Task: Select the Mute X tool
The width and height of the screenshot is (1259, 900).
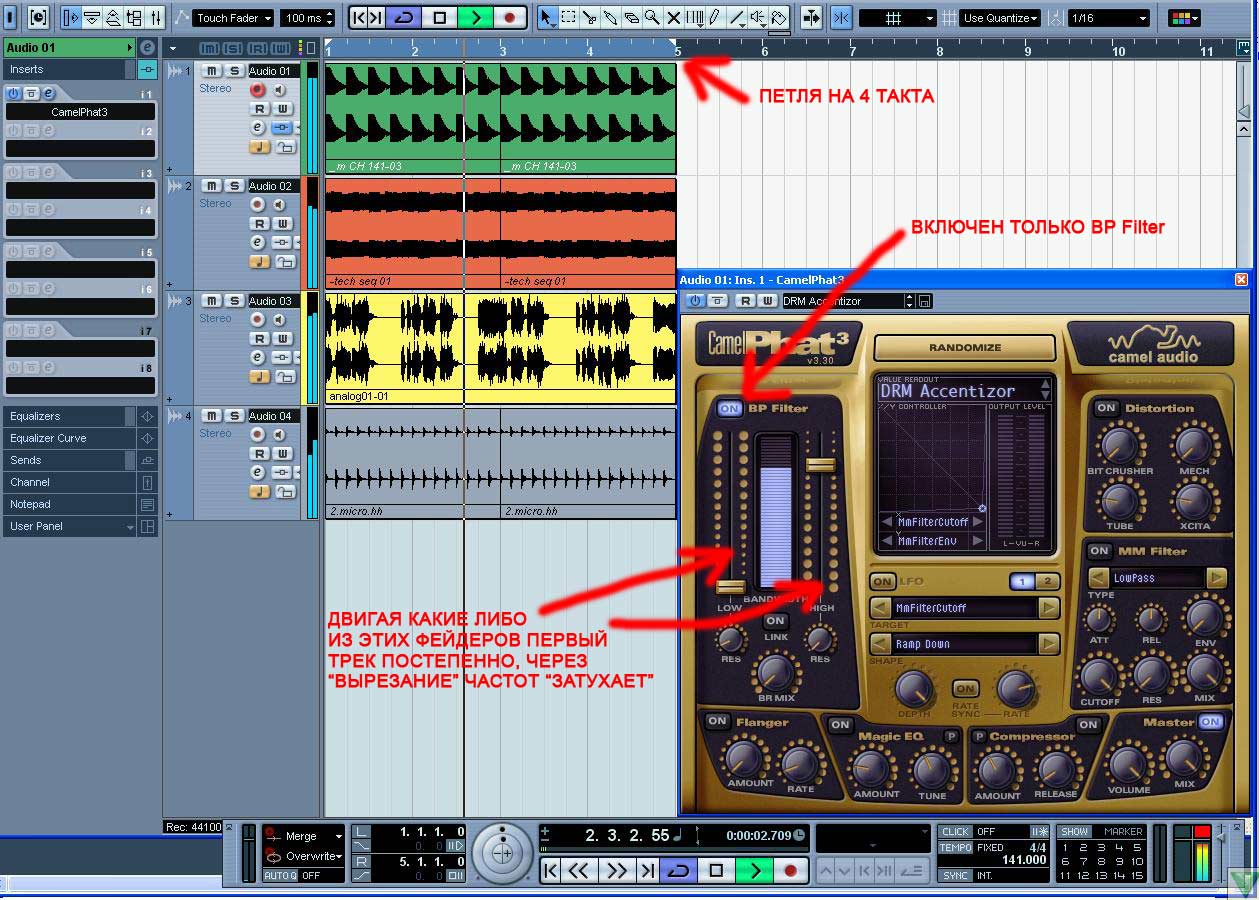Action: pos(673,18)
